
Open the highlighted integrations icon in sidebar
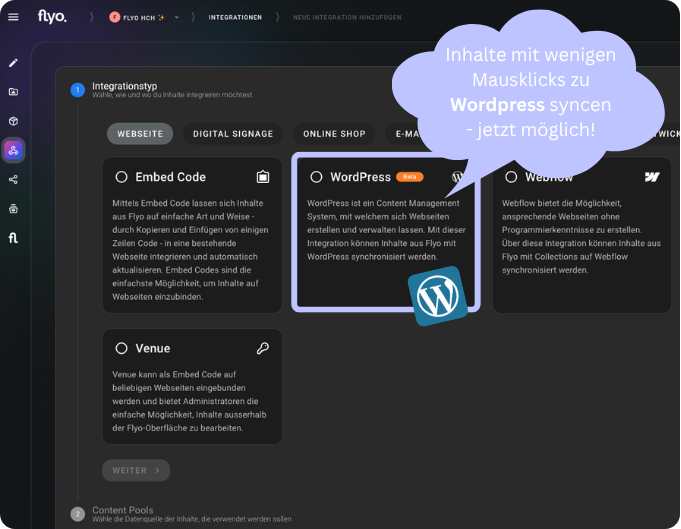coord(13,150)
